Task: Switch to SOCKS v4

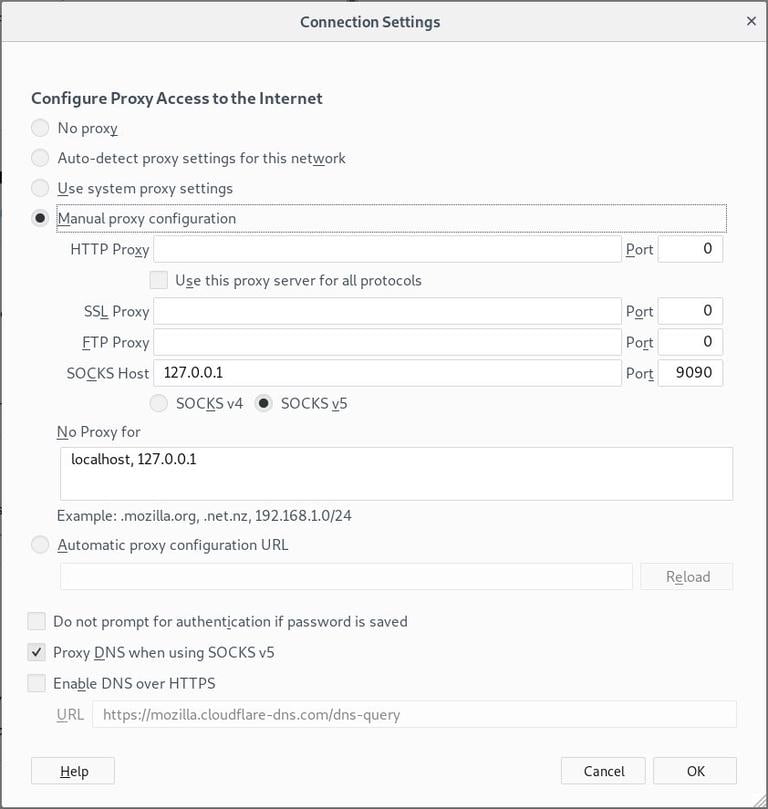Action: coord(158,403)
